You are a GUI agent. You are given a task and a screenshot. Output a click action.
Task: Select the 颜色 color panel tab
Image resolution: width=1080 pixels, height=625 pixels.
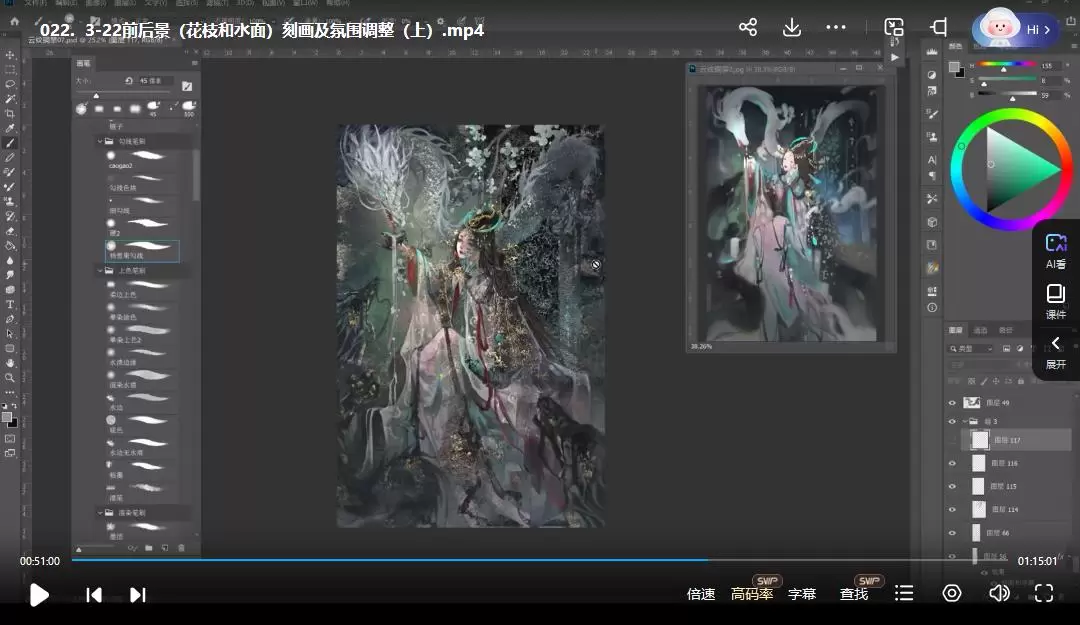(956, 47)
